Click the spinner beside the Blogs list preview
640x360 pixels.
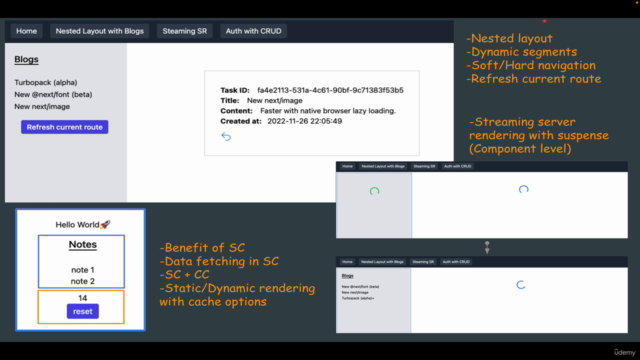tap(520, 285)
